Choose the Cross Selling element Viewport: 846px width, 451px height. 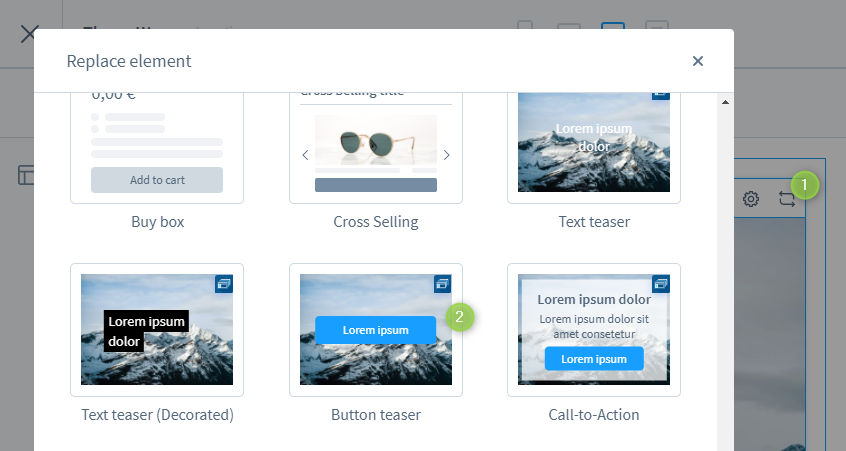coord(376,148)
